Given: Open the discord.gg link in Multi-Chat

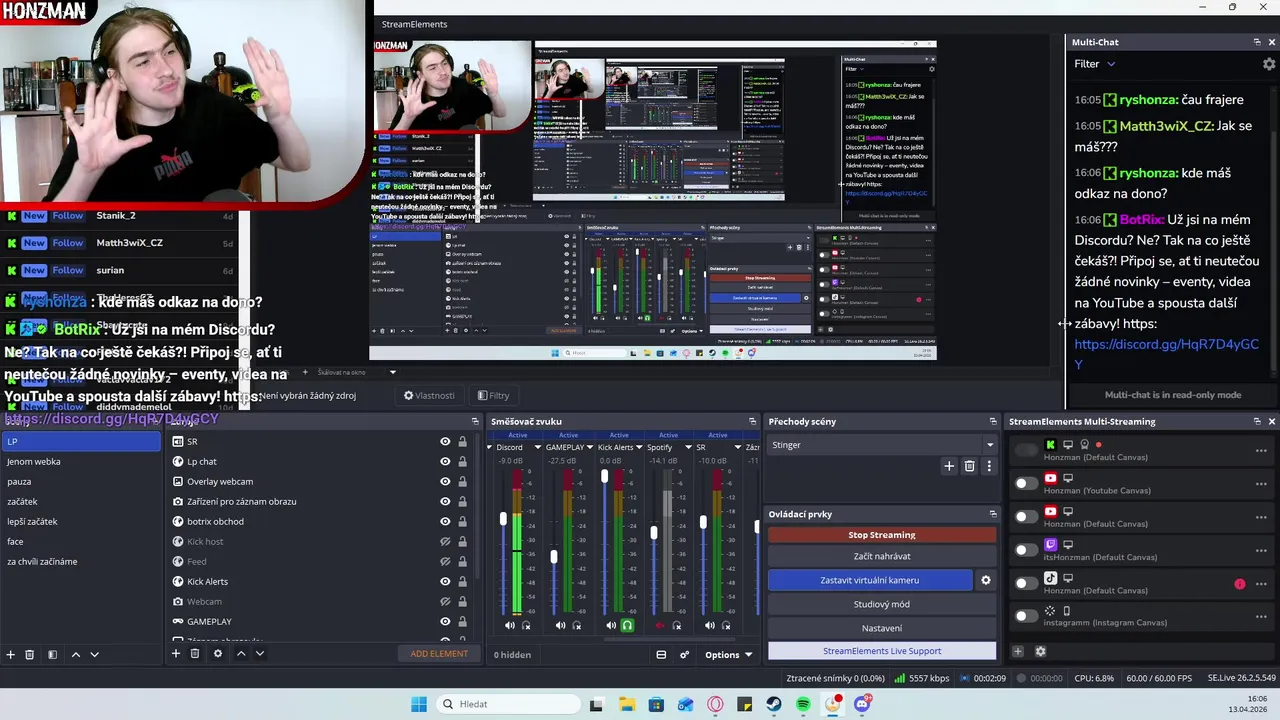Looking at the screenshot, I should pyautogui.click(x=1166, y=354).
